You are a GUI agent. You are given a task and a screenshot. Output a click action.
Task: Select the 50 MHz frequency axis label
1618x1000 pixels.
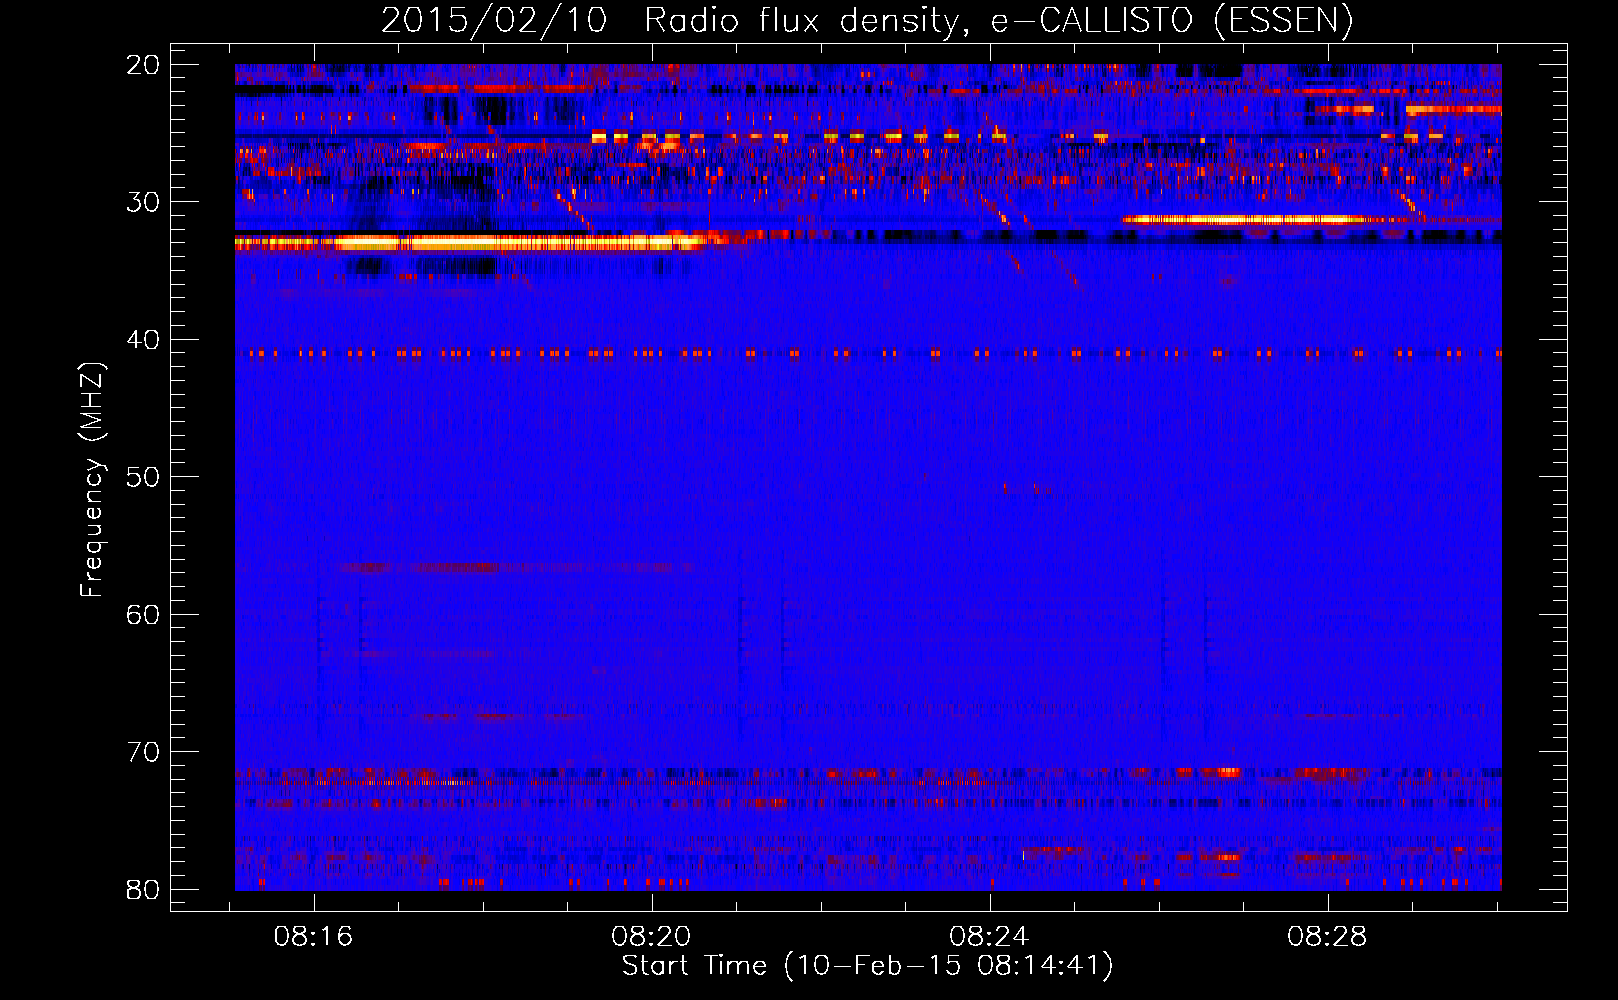pos(143,477)
